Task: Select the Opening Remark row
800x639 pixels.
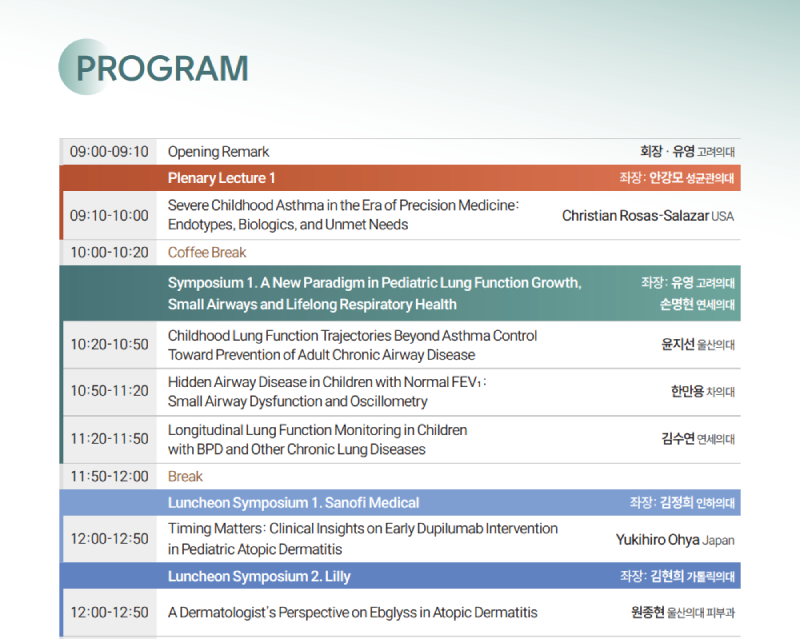Action: pos(400,152)
